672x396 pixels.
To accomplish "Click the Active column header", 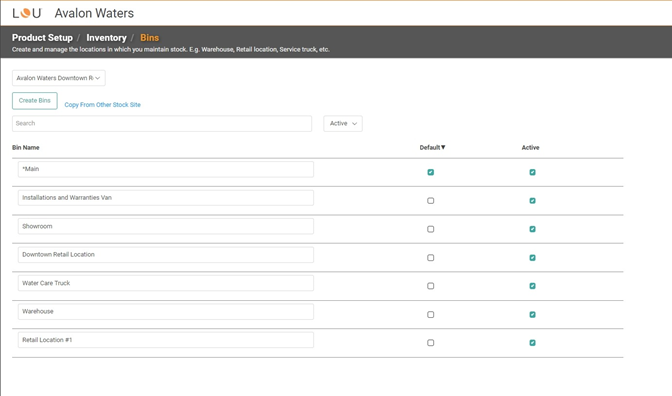I will click(x=531, y=147).
